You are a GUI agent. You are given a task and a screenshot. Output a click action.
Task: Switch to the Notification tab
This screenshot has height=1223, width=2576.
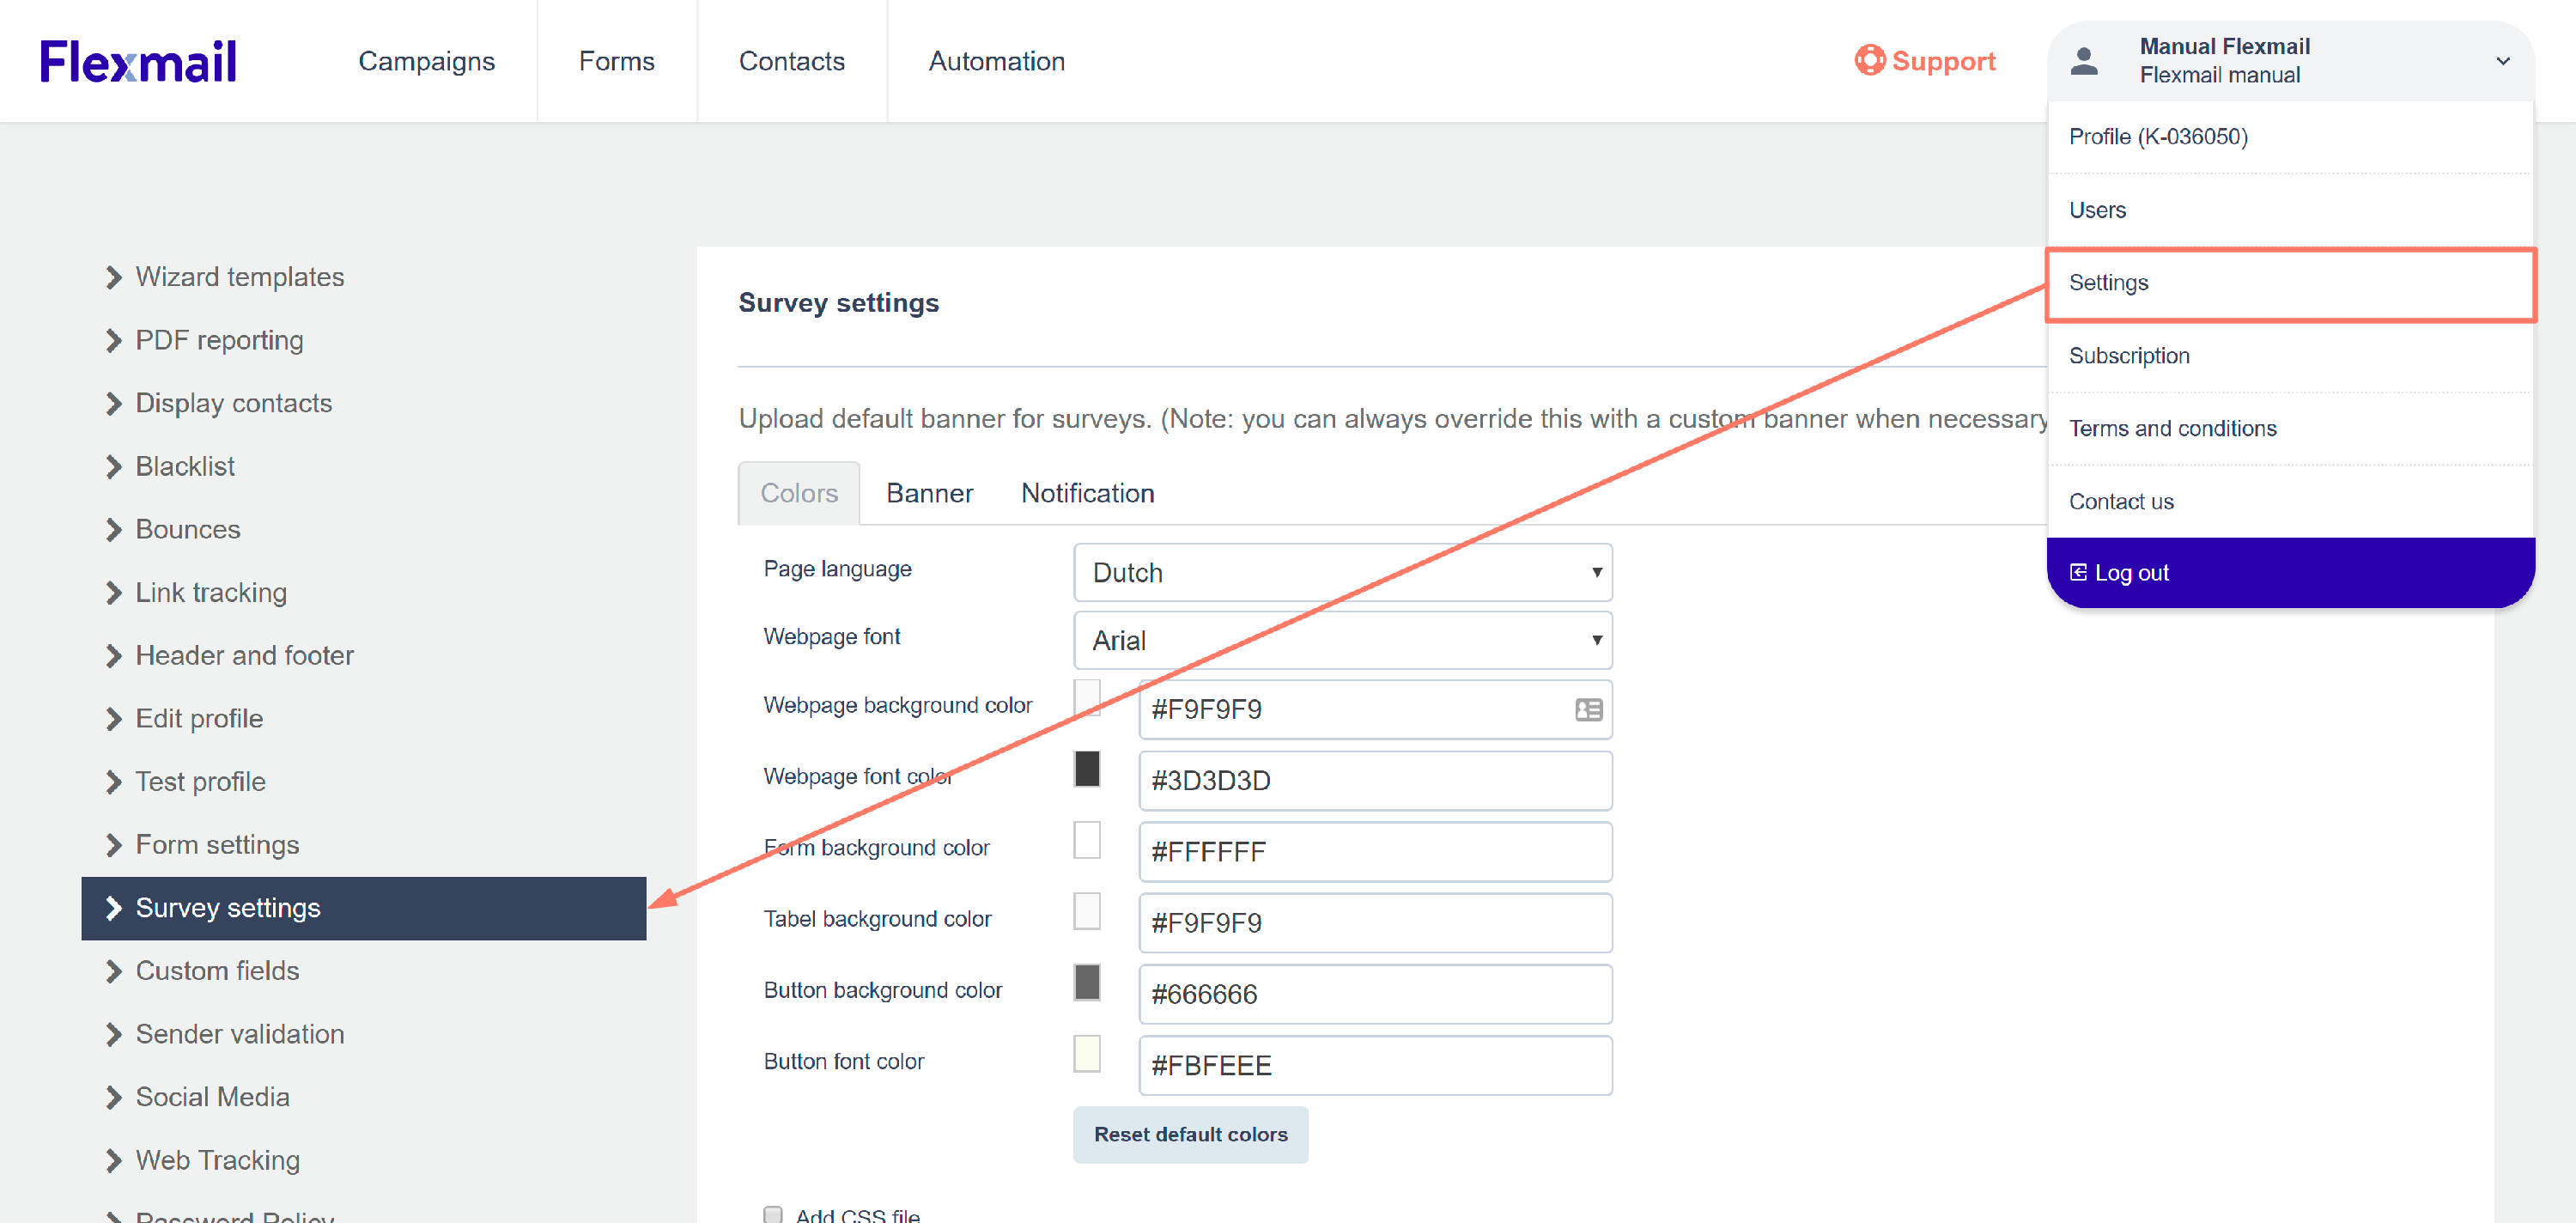tap(1087, 493)
